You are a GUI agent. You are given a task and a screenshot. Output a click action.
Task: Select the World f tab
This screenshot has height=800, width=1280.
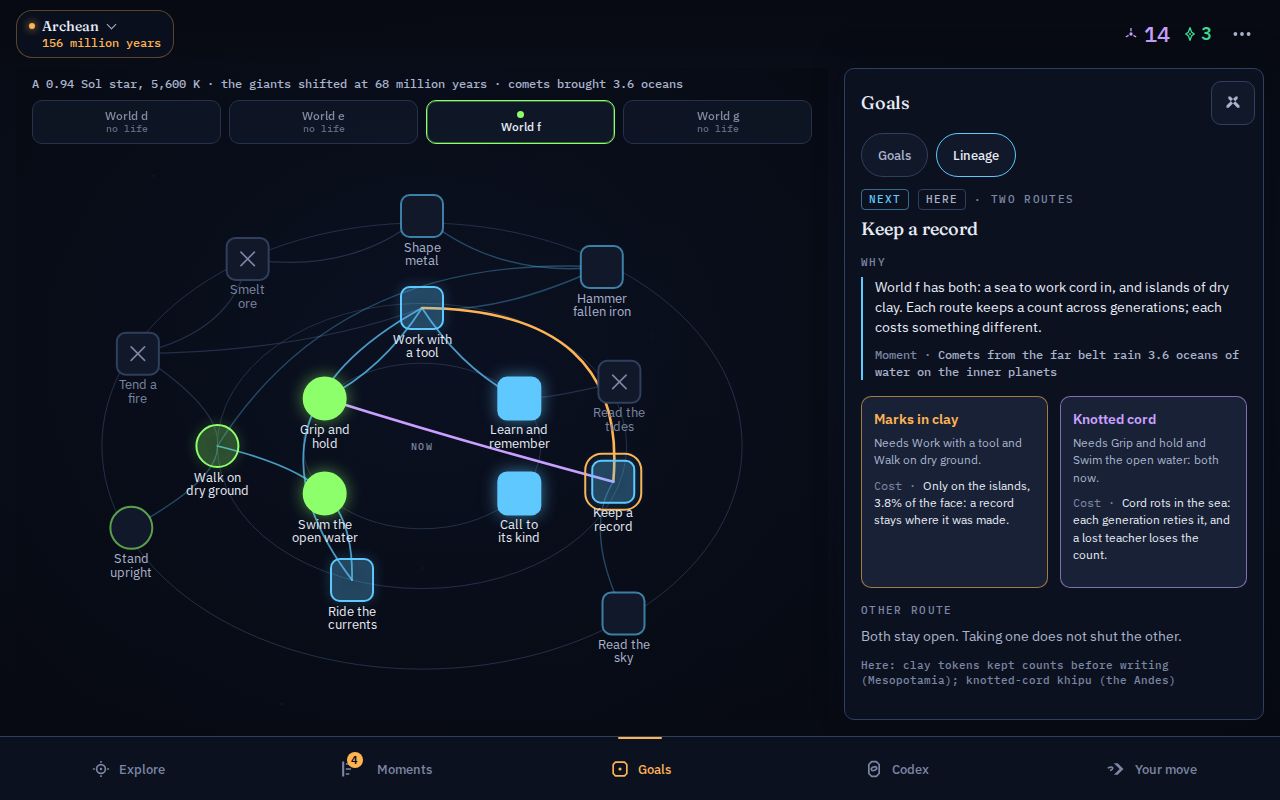[520, 122]
